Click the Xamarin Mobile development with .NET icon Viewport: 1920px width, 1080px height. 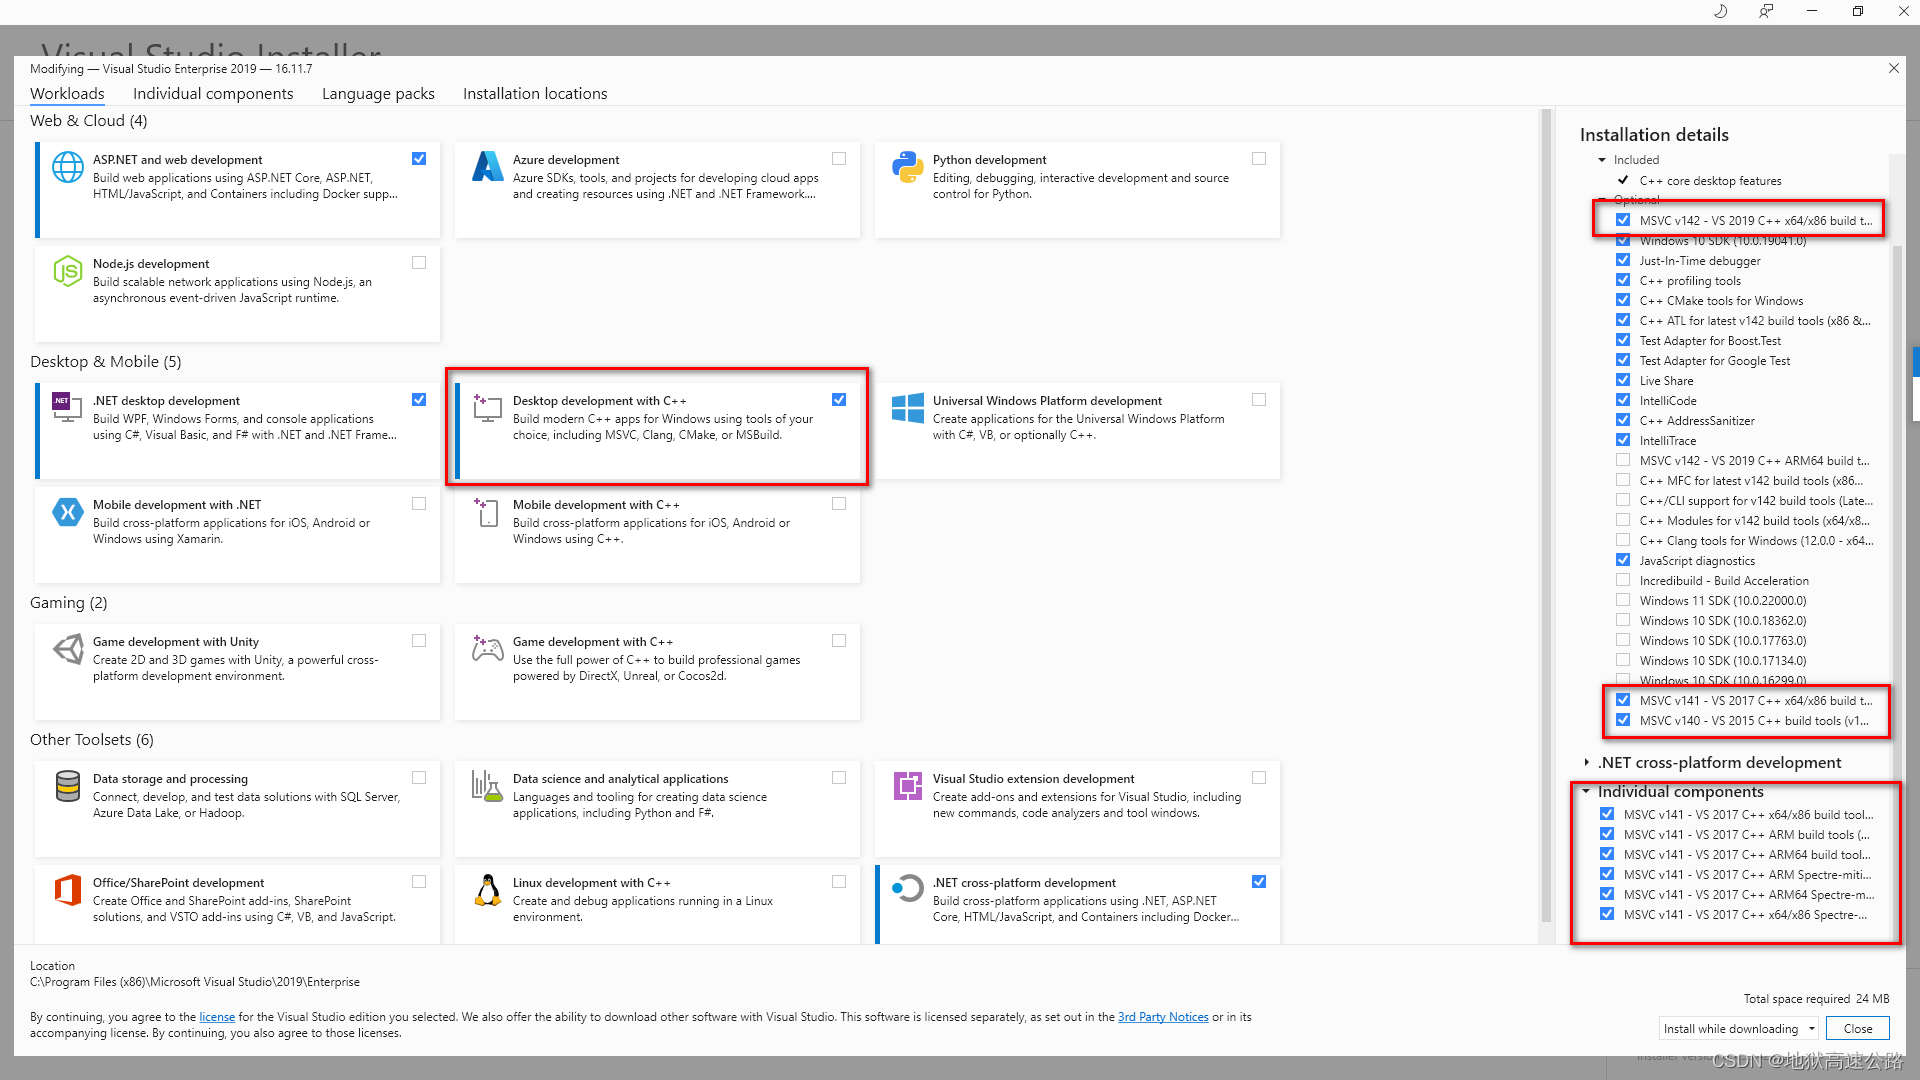67,512
